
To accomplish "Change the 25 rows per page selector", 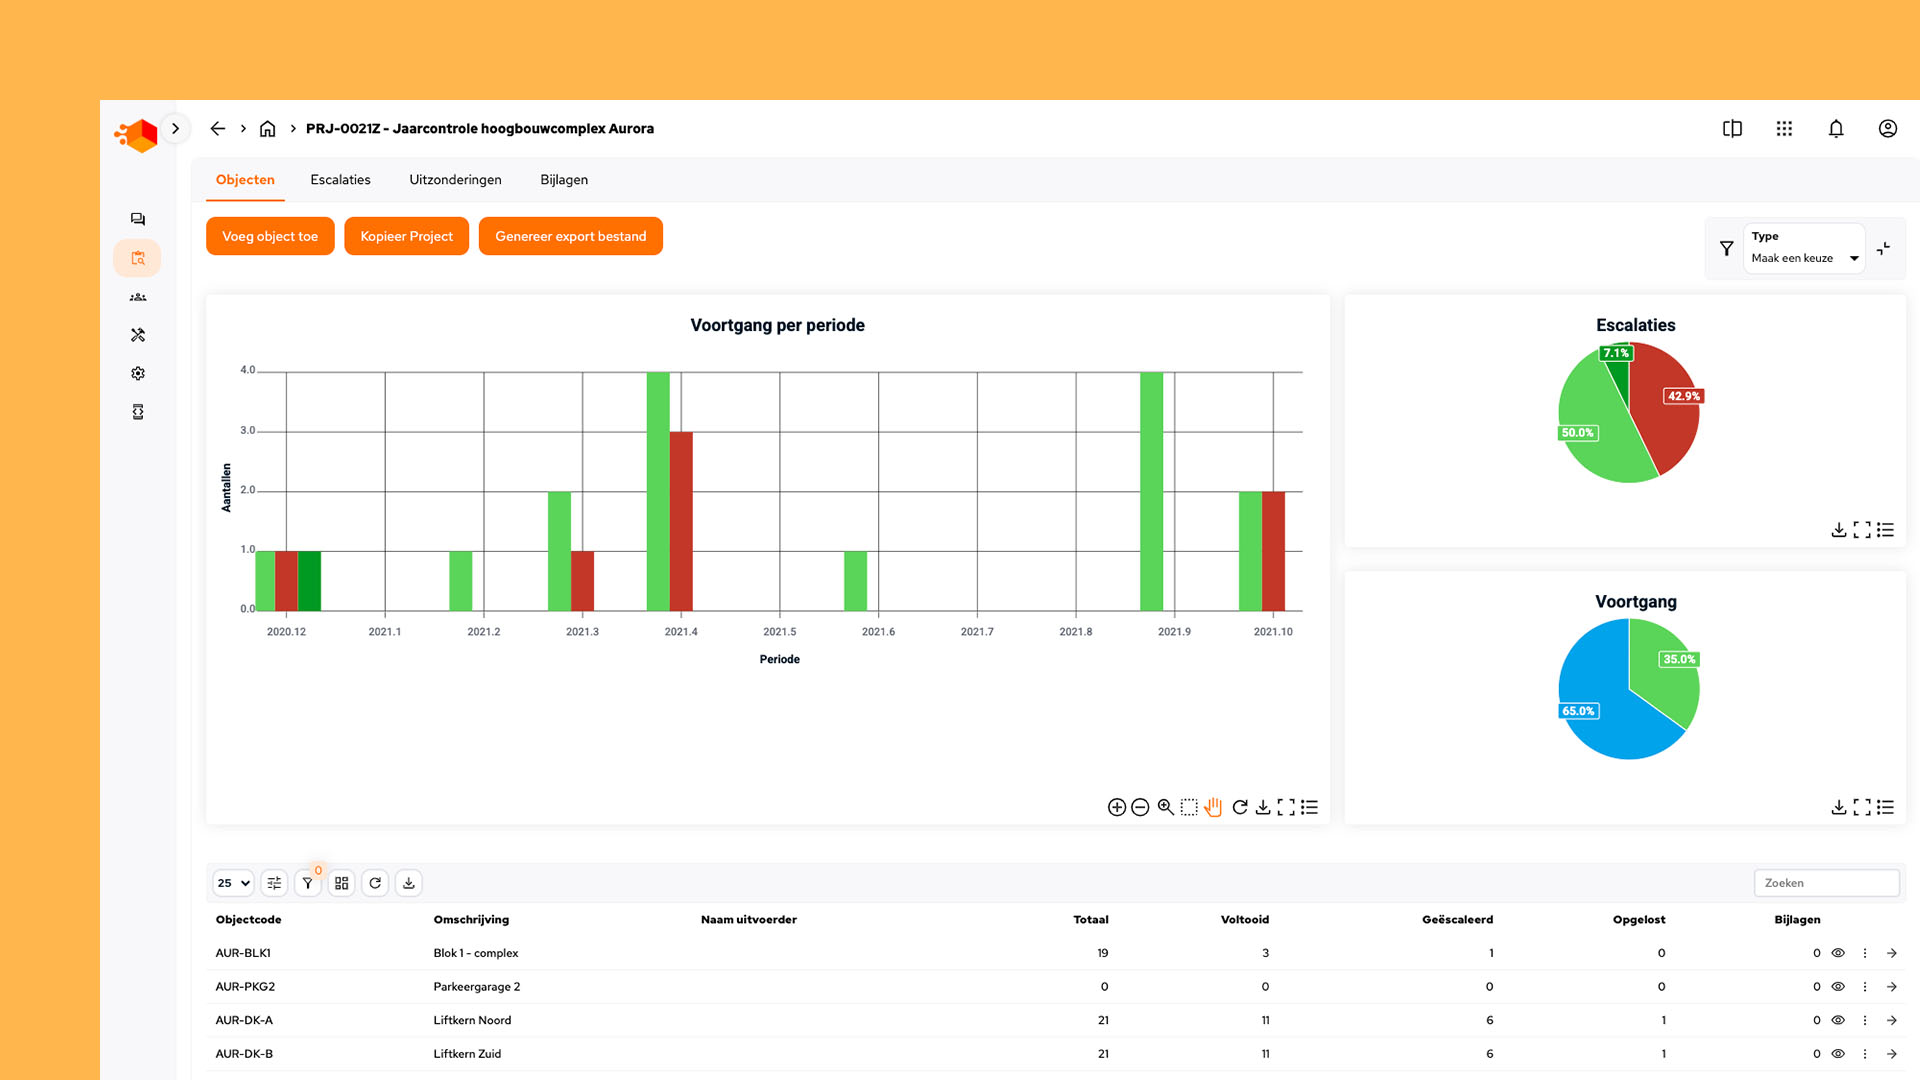I will (233, 883).
